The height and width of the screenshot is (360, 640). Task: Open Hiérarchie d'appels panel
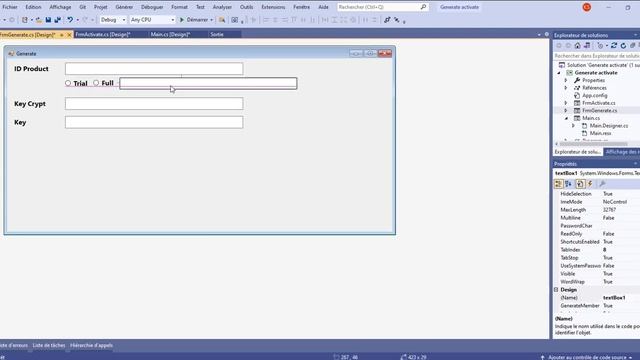[91, 345]
